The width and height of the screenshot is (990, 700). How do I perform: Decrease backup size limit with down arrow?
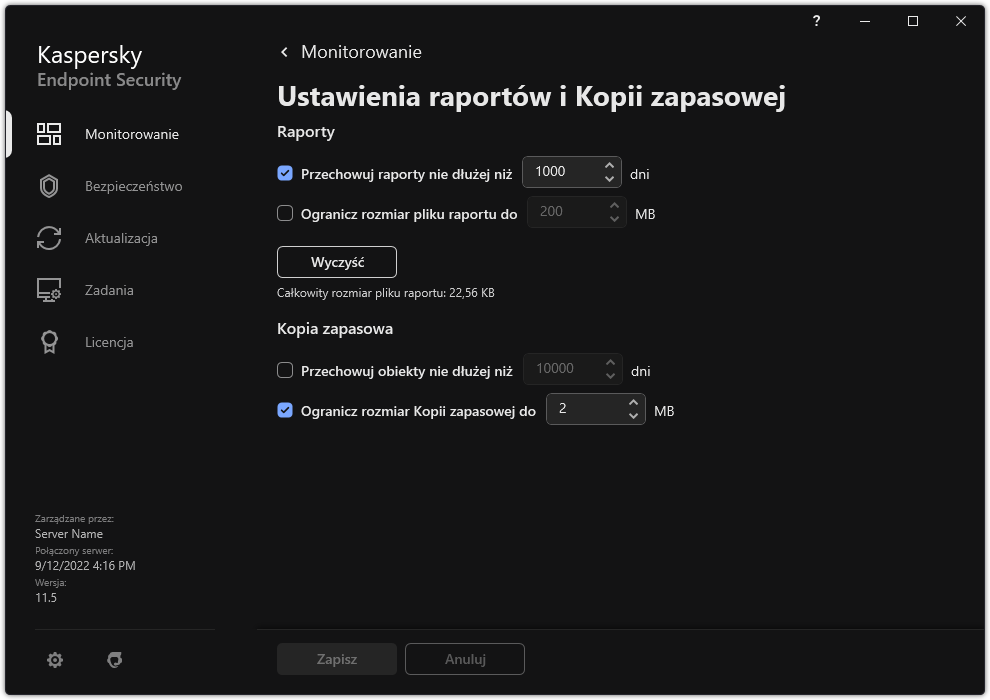tap(633, 415)
